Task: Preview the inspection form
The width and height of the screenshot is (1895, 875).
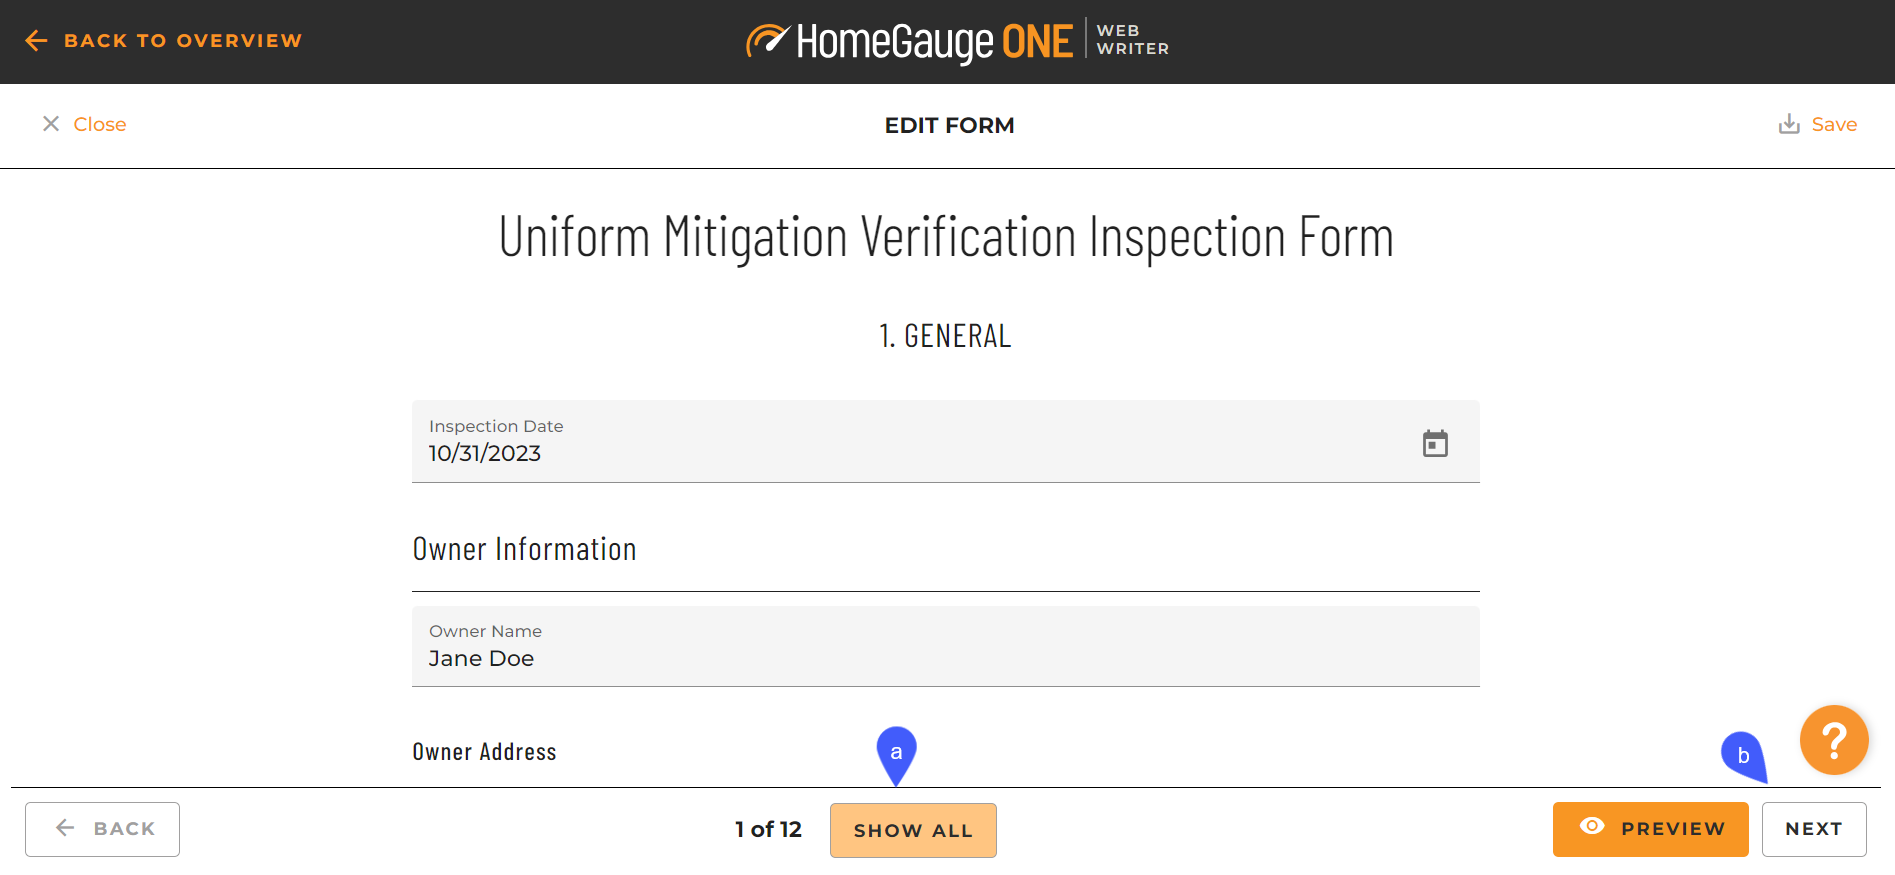Action: tap(1650, 829)
